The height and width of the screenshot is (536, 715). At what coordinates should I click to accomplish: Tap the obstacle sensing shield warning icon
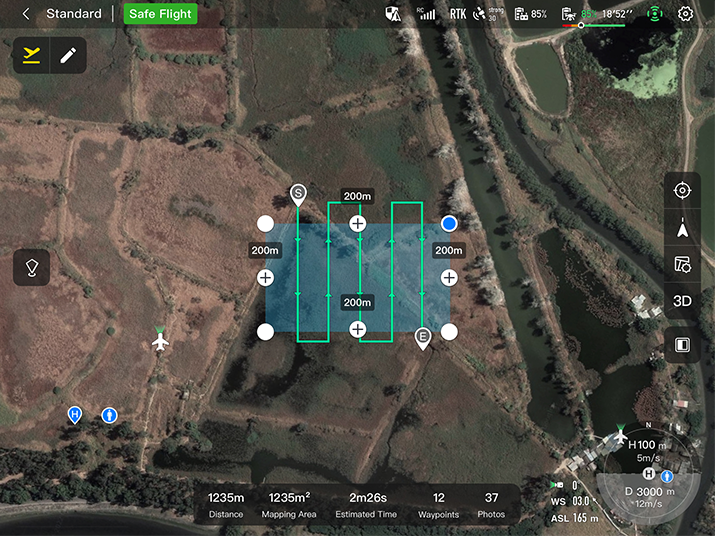(394, 14)
